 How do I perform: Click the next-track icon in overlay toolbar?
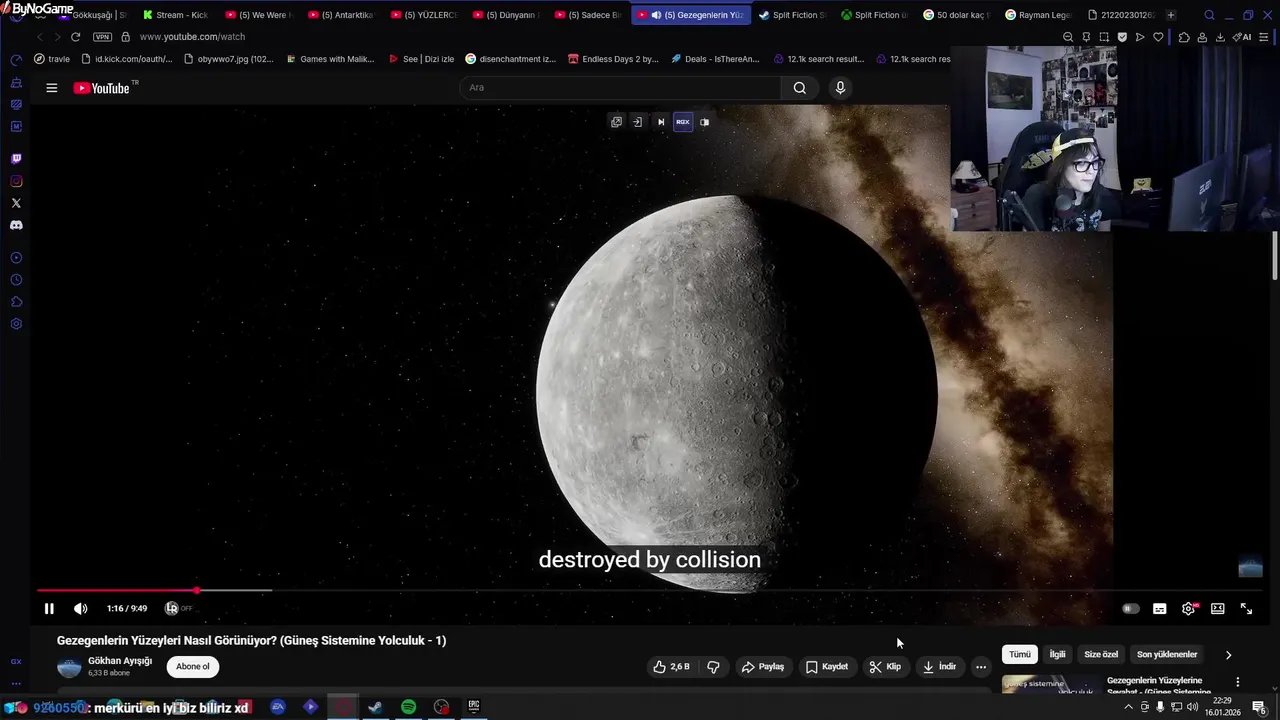(660, 122)
